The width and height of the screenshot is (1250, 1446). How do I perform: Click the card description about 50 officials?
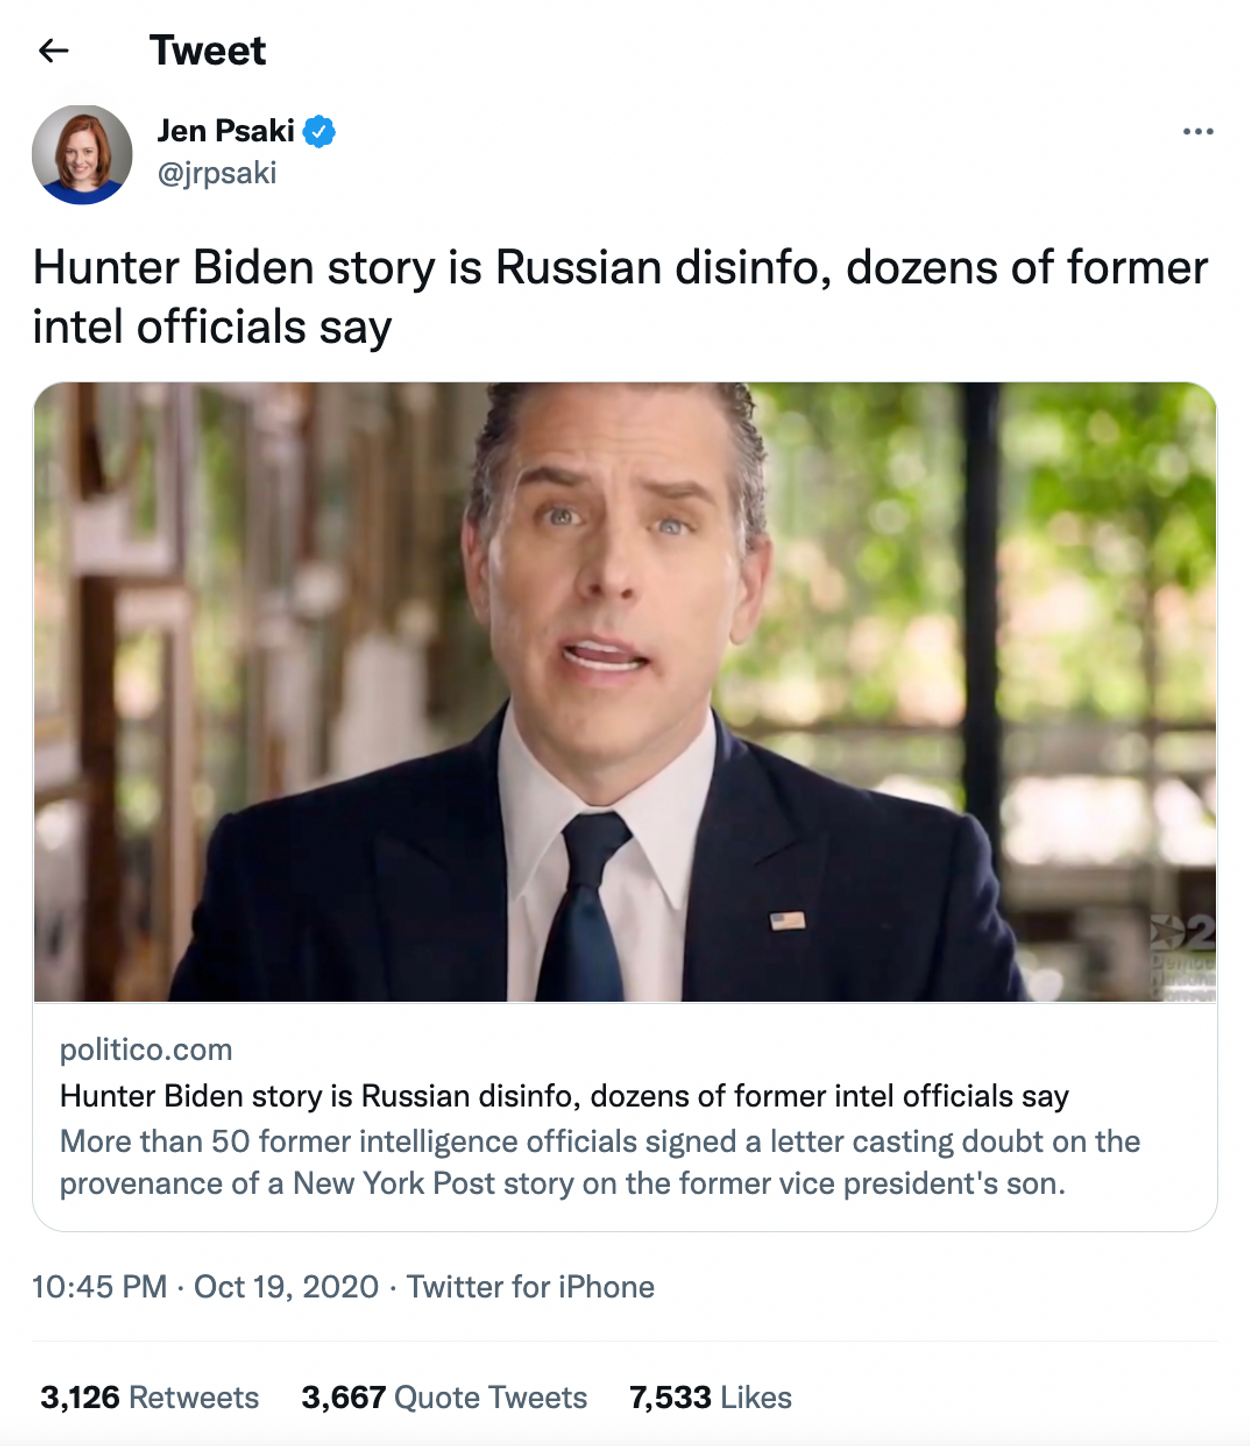(600, 1162)
